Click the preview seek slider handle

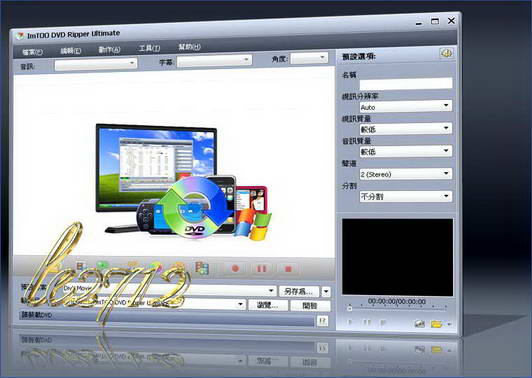point(349,308)
